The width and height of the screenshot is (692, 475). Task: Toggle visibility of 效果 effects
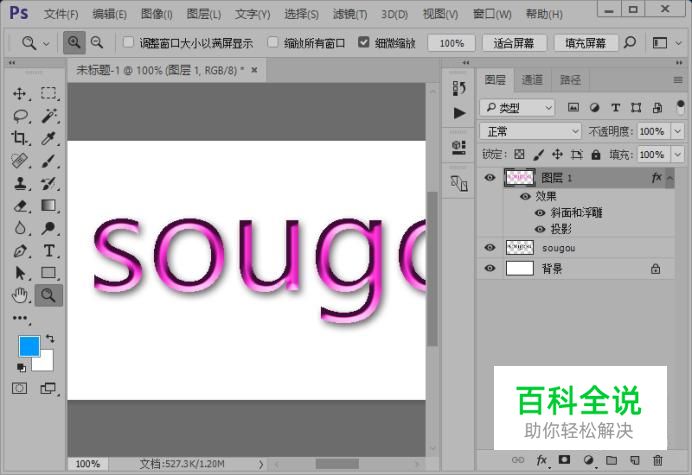coord(525,196)
